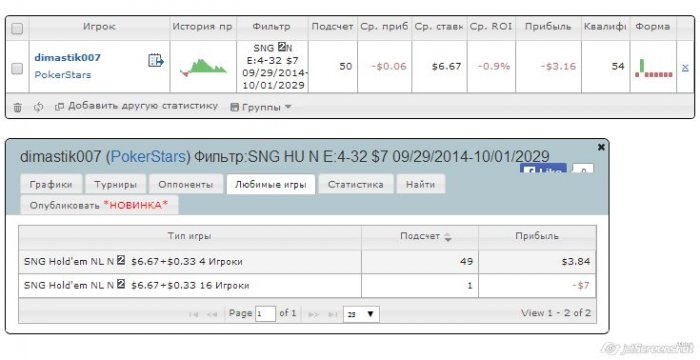This screenshot has height=360, width=700.
Task: Click the refresh arrows icon
Action: pyautogui.click(x=39, y=107)
